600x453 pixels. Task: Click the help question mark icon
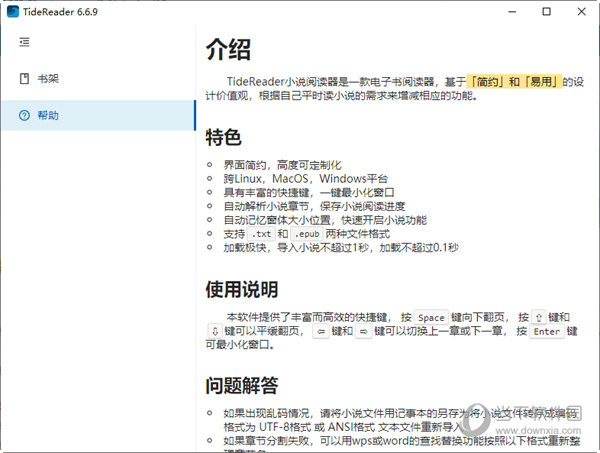(x=24, y=115)
